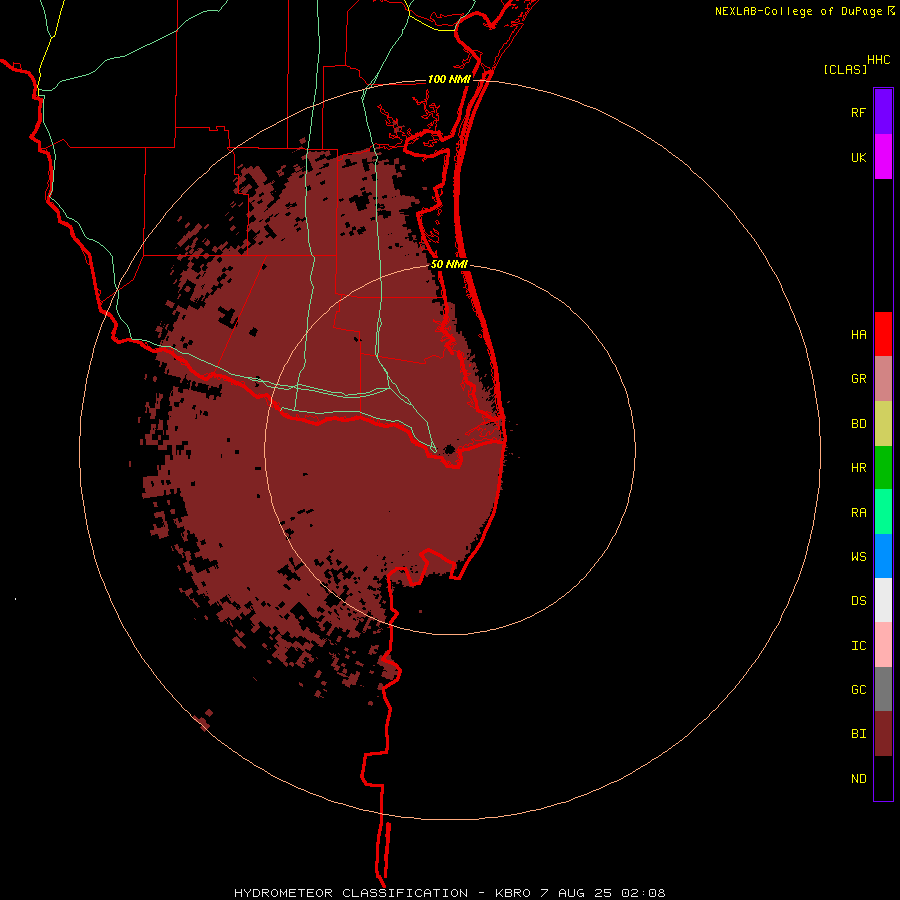The height and width of the screenshot is (900, 900).
Task: Click the 'GC' legend label
Action: pyautogui.click(x=858, y=689)
